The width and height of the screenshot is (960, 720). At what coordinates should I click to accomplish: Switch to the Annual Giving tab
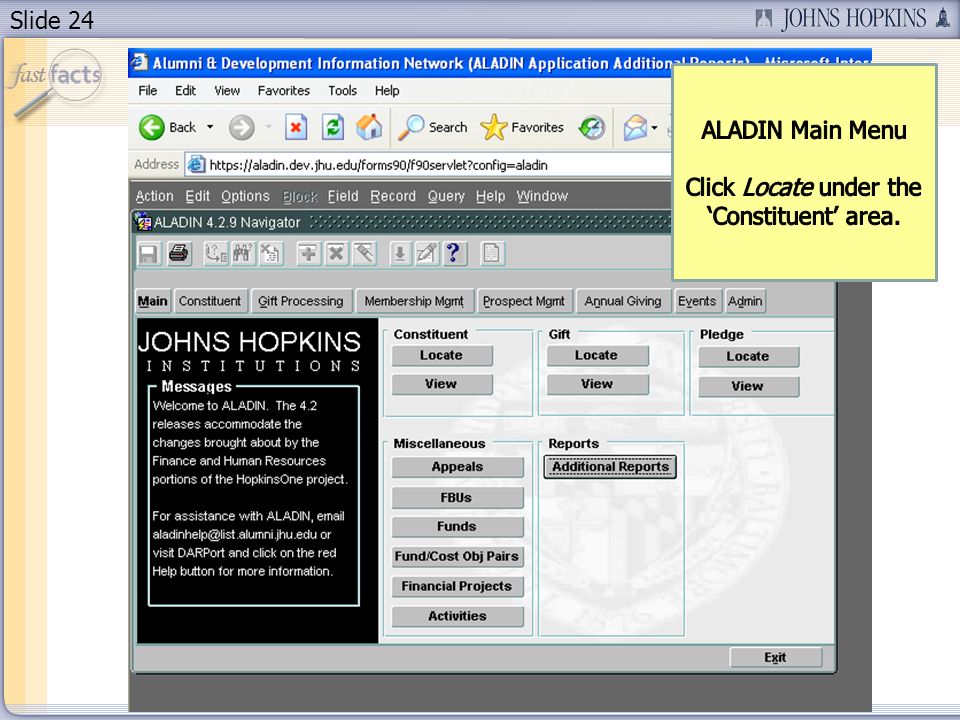[623, 301]
